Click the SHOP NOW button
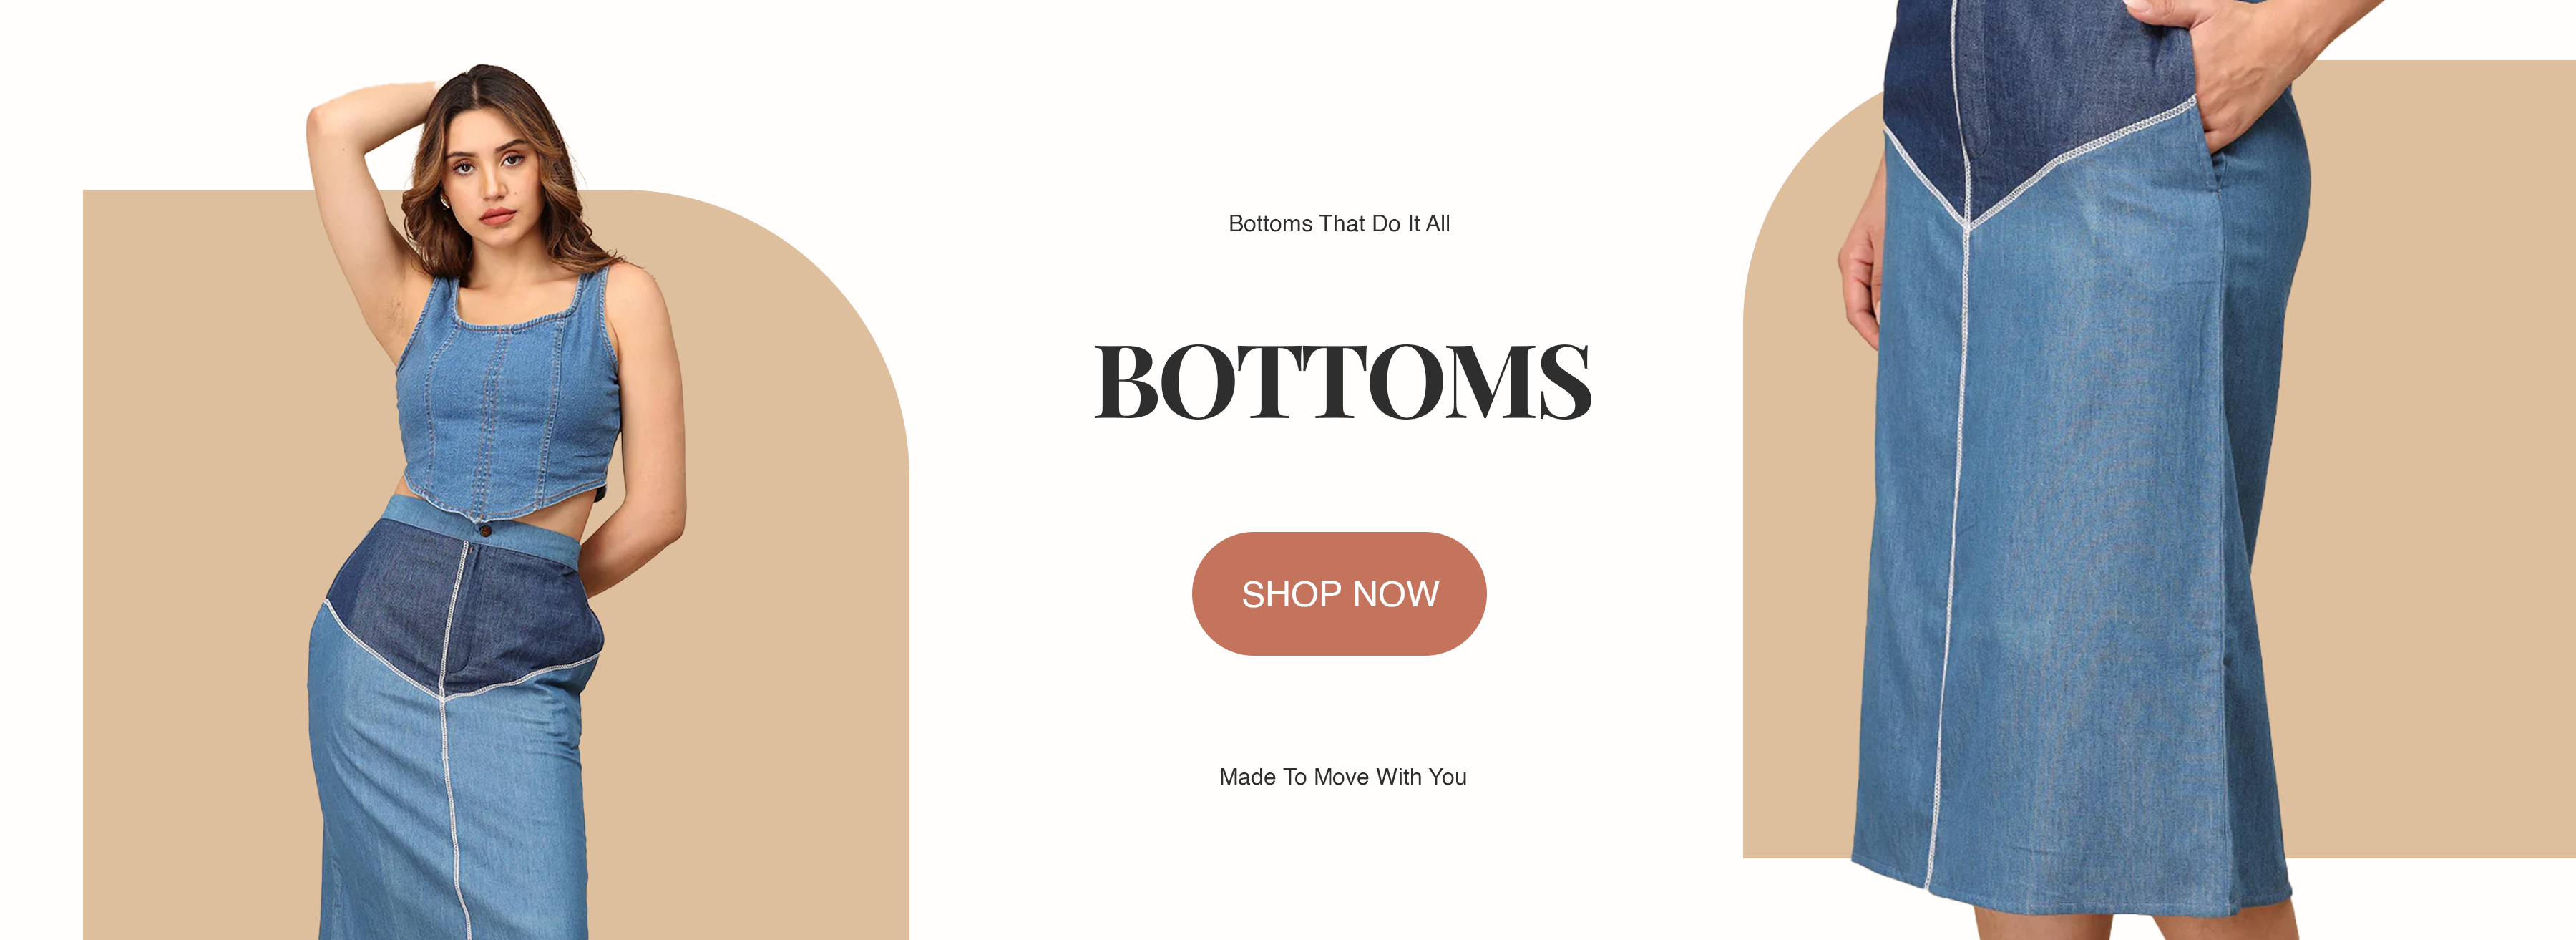Image resolution: width=2576 pixels, height=940 pixels. tap(1339, 594)
